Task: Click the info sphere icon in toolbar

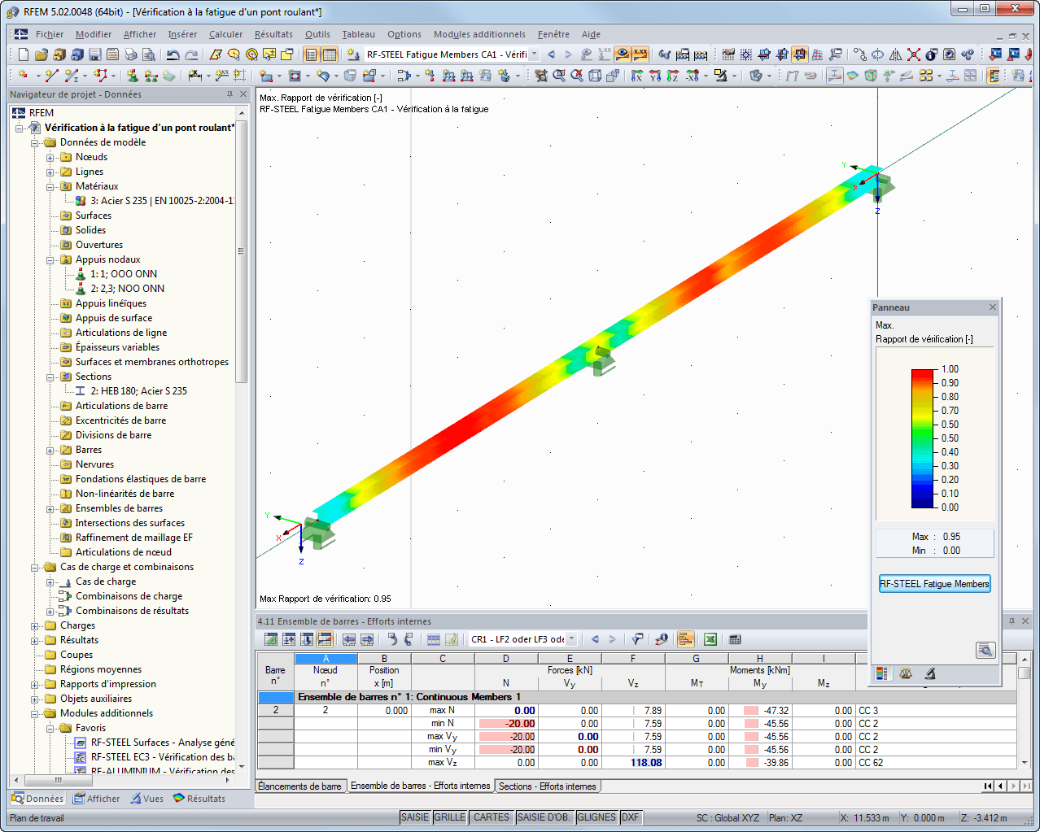Action: (x=931, y=54)
